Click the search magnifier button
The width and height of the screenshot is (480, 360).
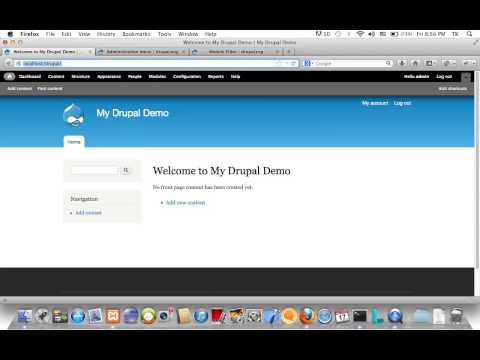(x=126, y=170)
